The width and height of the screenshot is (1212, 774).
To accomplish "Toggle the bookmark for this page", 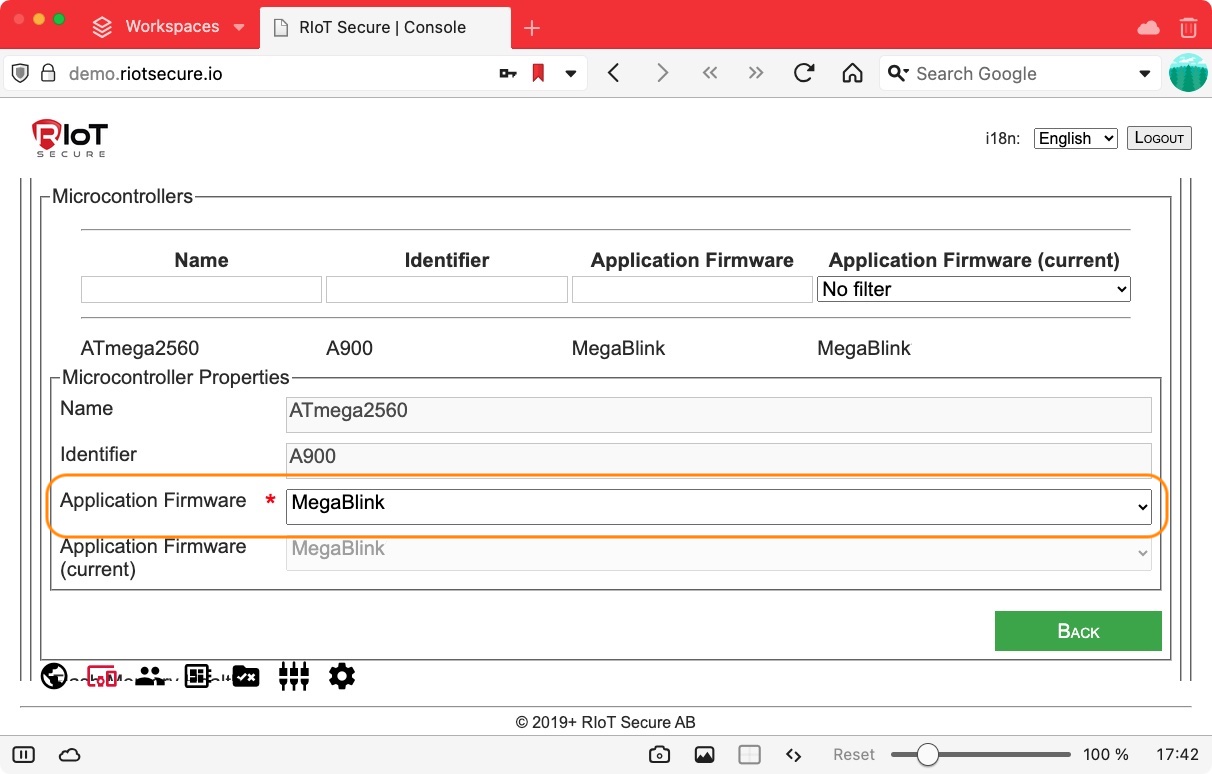I will tap(538, 73).
